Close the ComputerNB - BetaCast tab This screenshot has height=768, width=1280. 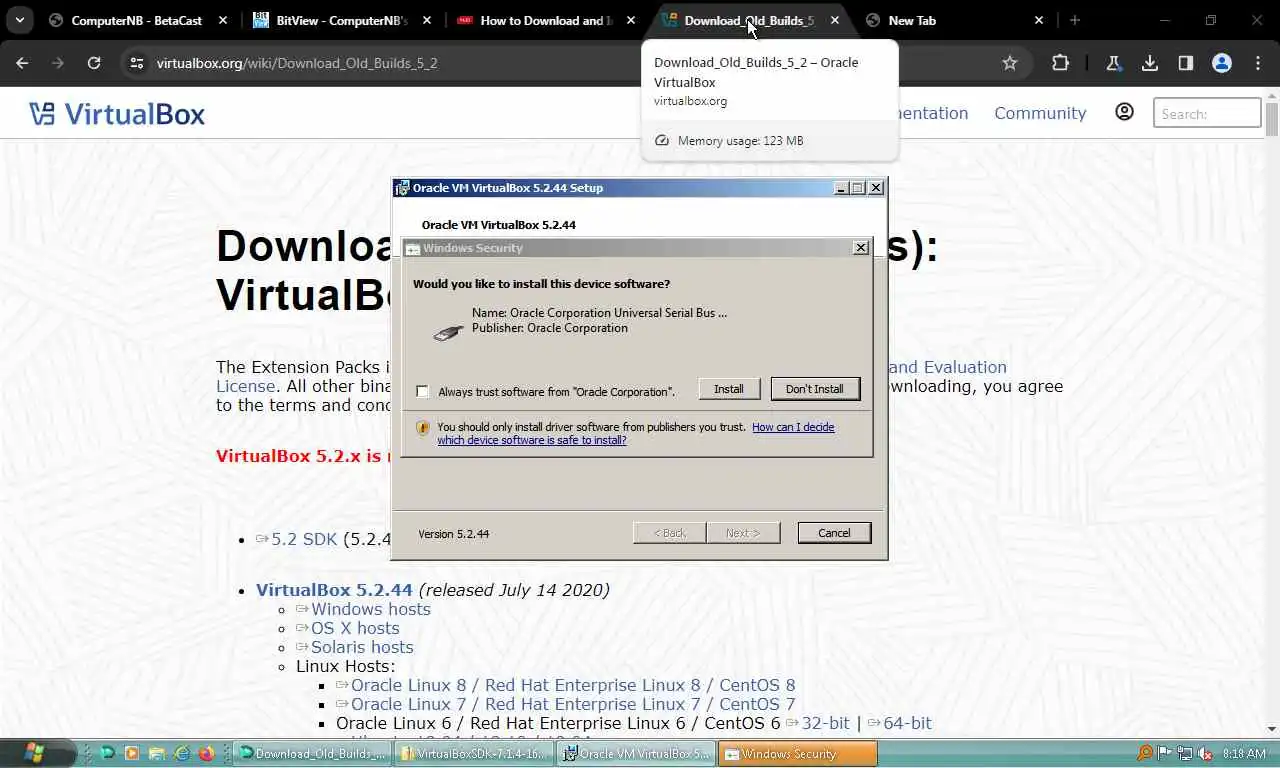point(222,20)
